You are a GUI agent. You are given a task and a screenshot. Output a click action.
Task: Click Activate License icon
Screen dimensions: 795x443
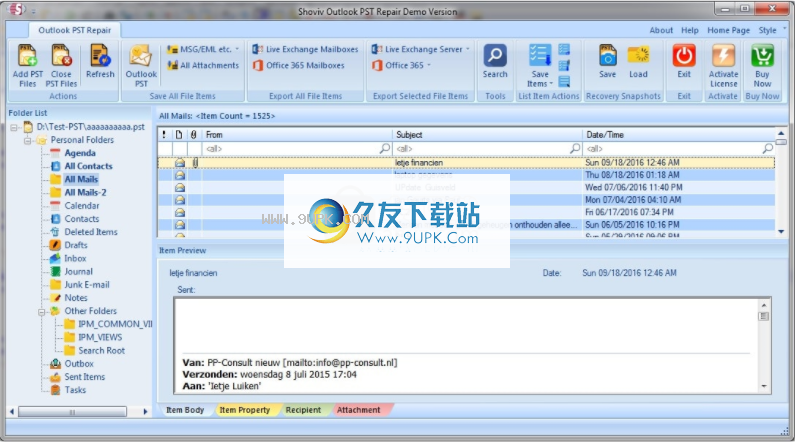pyautogui.click(x=724, y=56)
